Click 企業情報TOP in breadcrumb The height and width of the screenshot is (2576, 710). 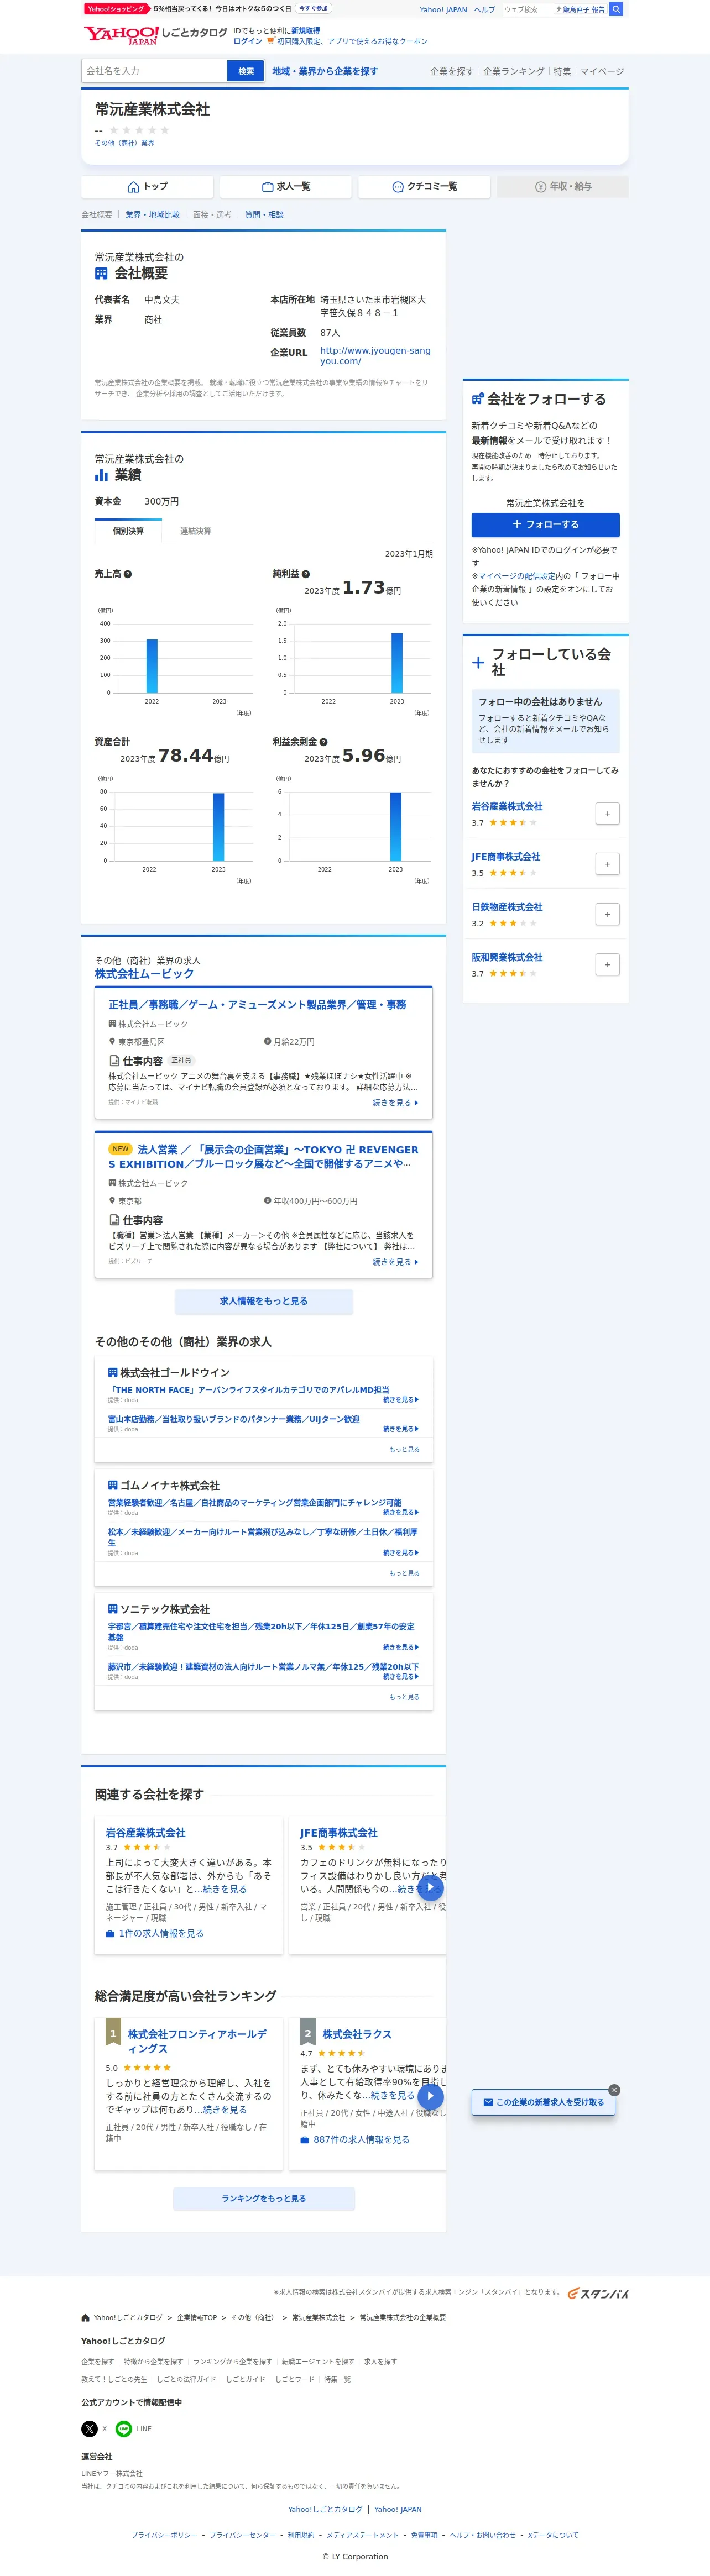(197, 2317)
